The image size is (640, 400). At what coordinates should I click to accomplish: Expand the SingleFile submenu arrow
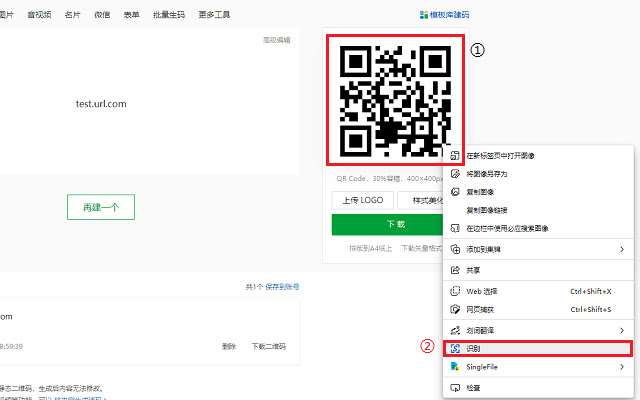[622, 367]
